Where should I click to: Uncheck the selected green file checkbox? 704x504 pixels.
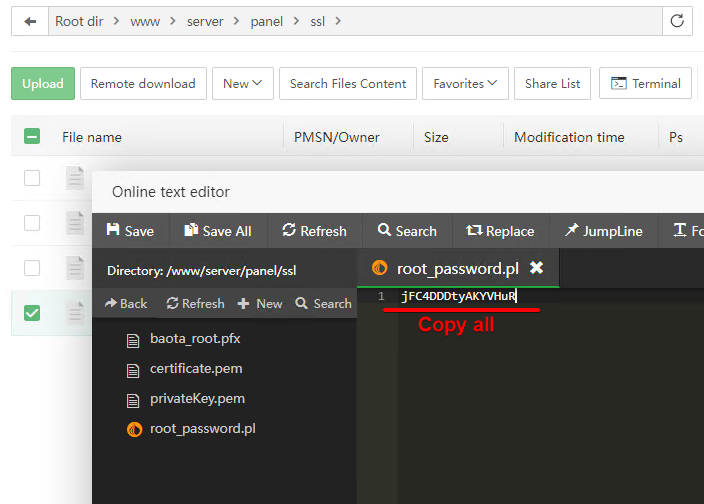32,313
